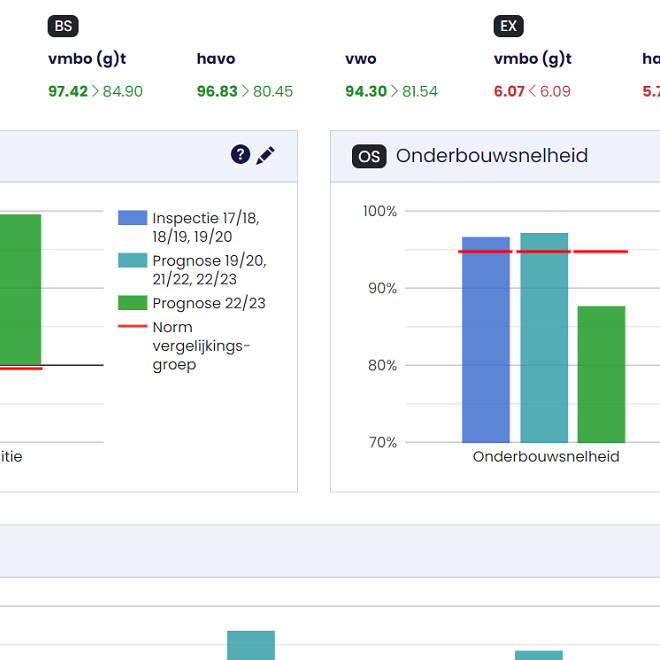
Task: Click the 80% axis label
Action: click(x=383, y=365)
